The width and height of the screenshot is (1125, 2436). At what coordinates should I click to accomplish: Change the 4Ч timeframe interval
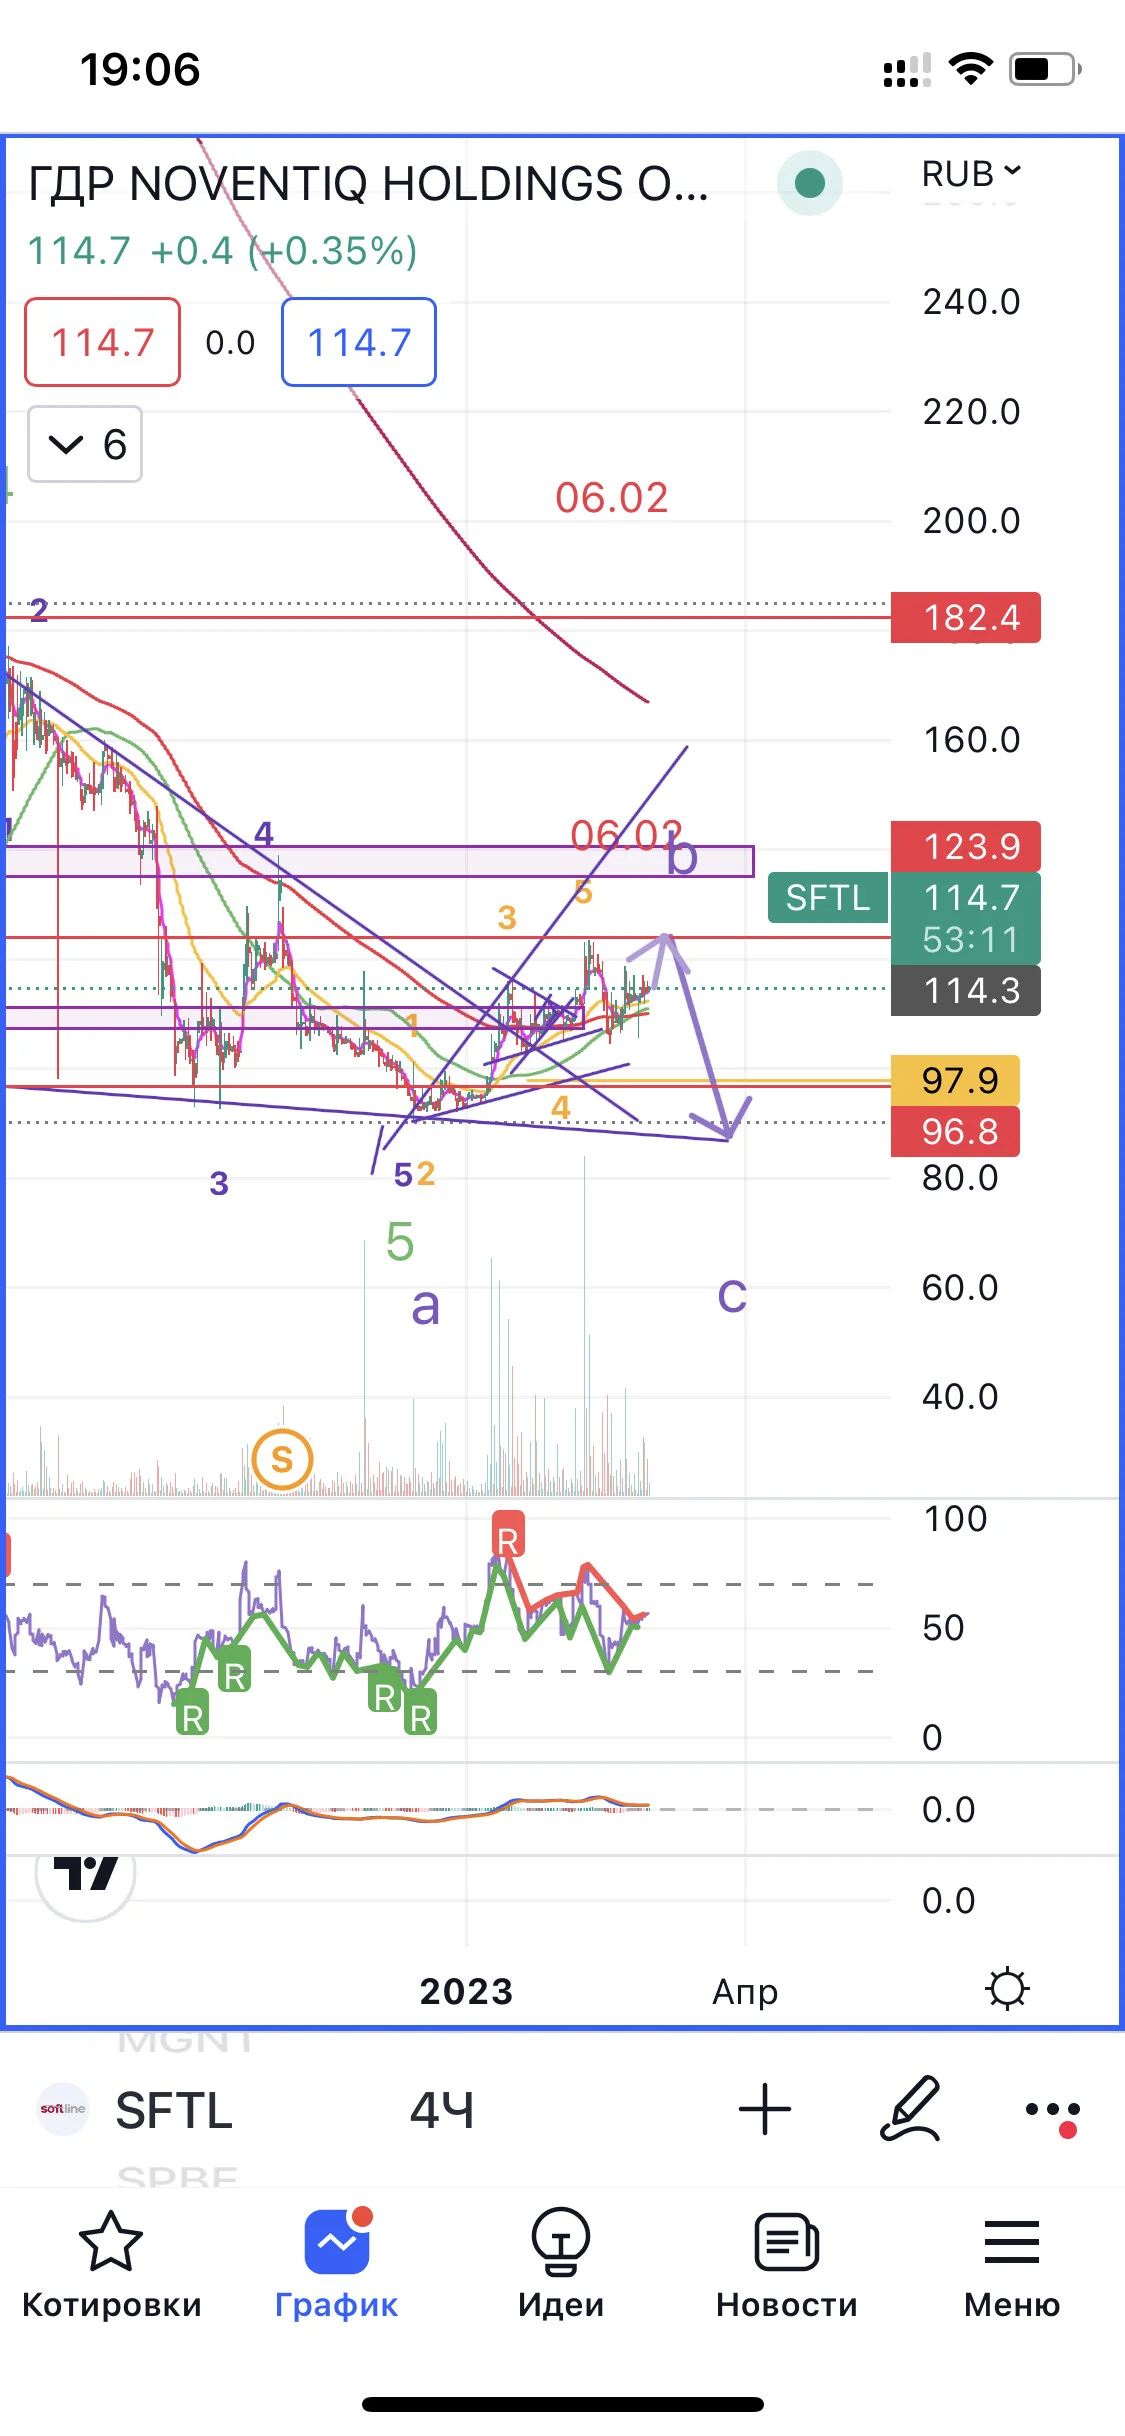[441, 2110]
